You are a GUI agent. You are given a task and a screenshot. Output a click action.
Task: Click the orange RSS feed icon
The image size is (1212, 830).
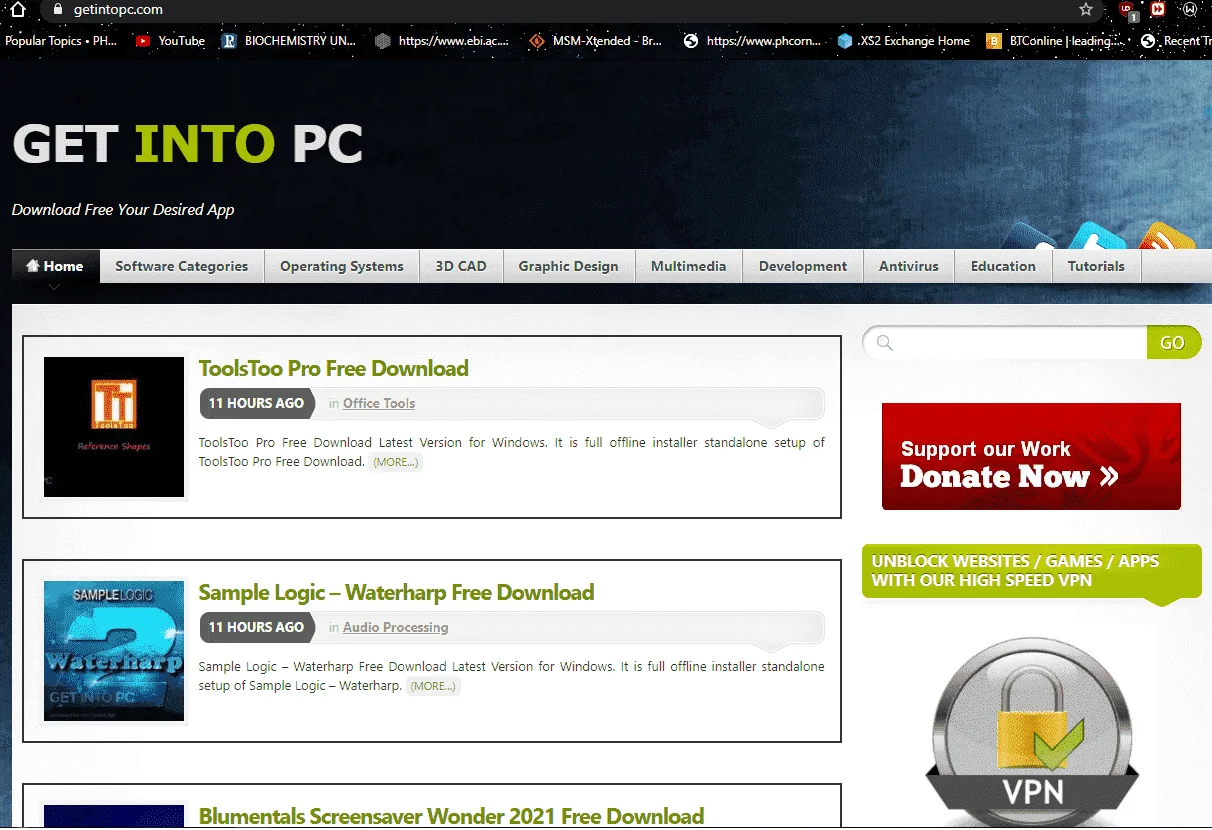(x=1167, y=236)
